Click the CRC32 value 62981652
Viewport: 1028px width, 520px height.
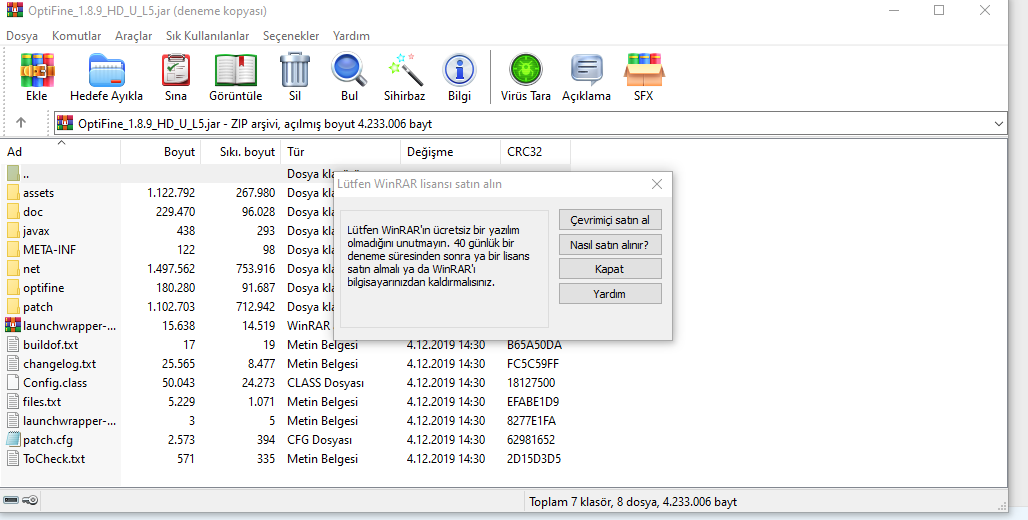531,439
